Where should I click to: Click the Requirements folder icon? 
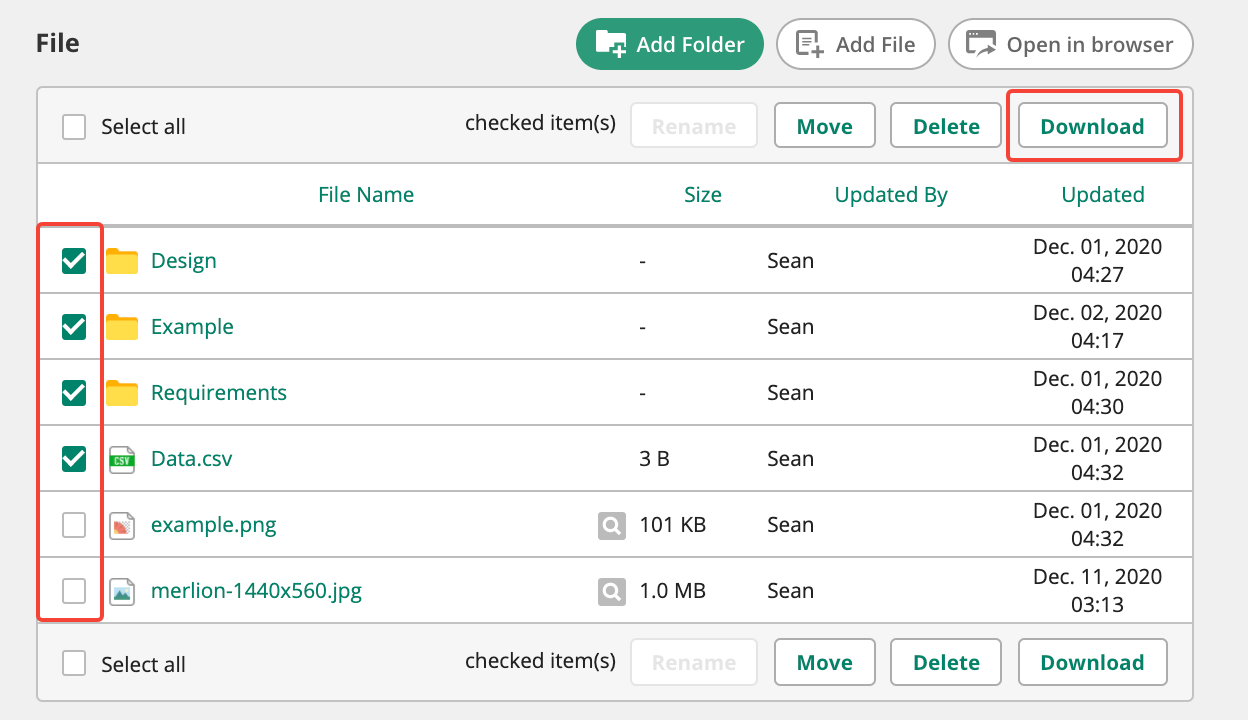tap(122, 393)
